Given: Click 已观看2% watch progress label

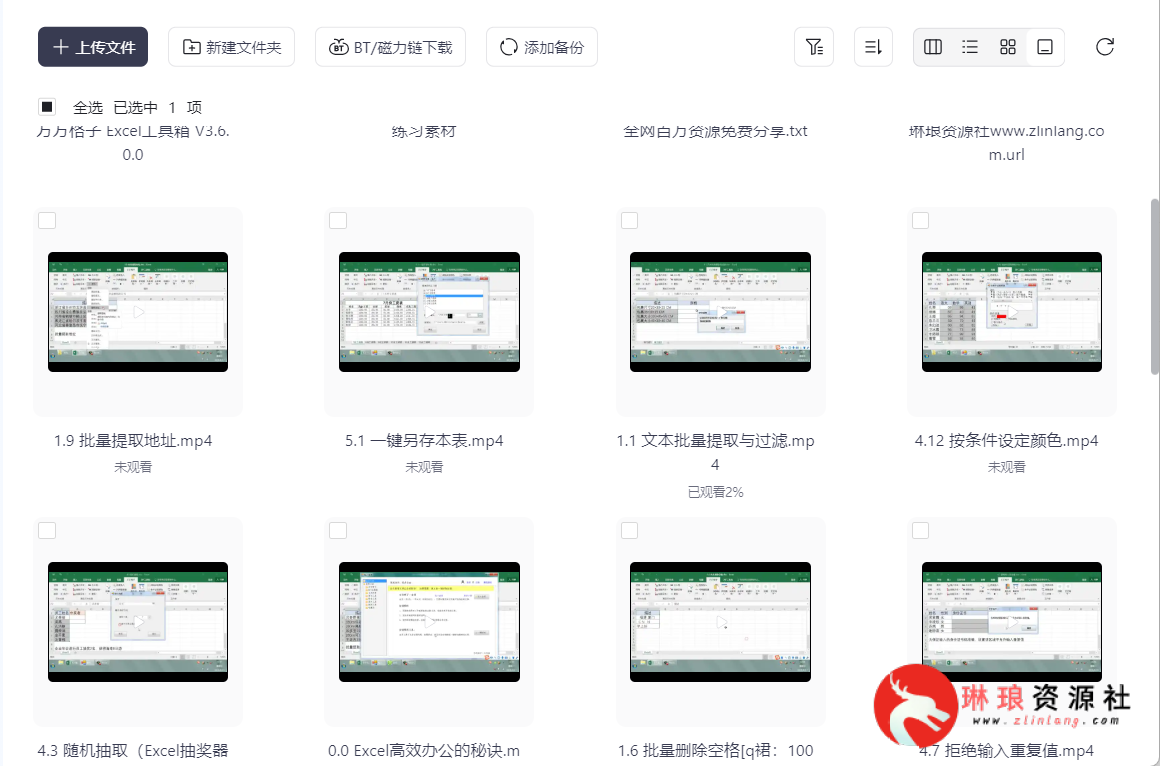Looking at the screenshot, I should 715,492.
